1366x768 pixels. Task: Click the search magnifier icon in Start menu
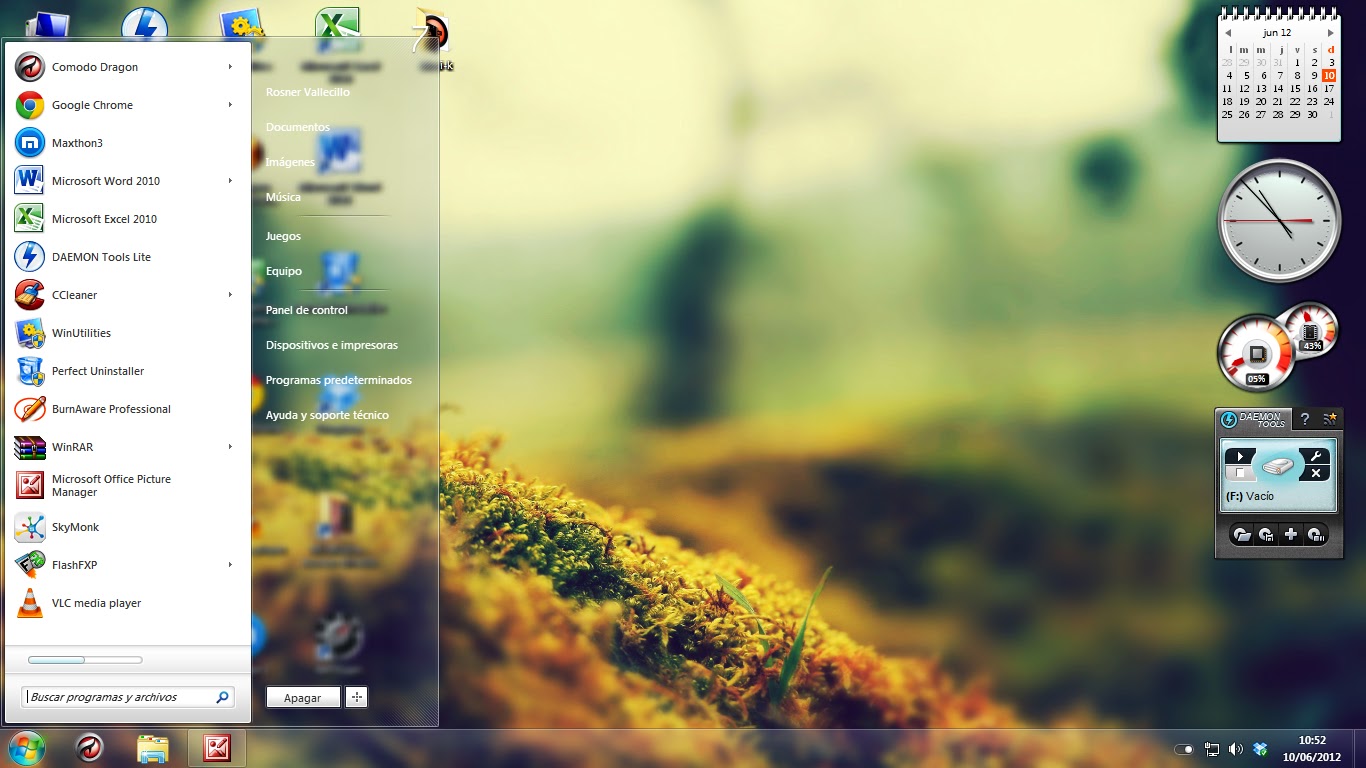click(x=222, y=697)
